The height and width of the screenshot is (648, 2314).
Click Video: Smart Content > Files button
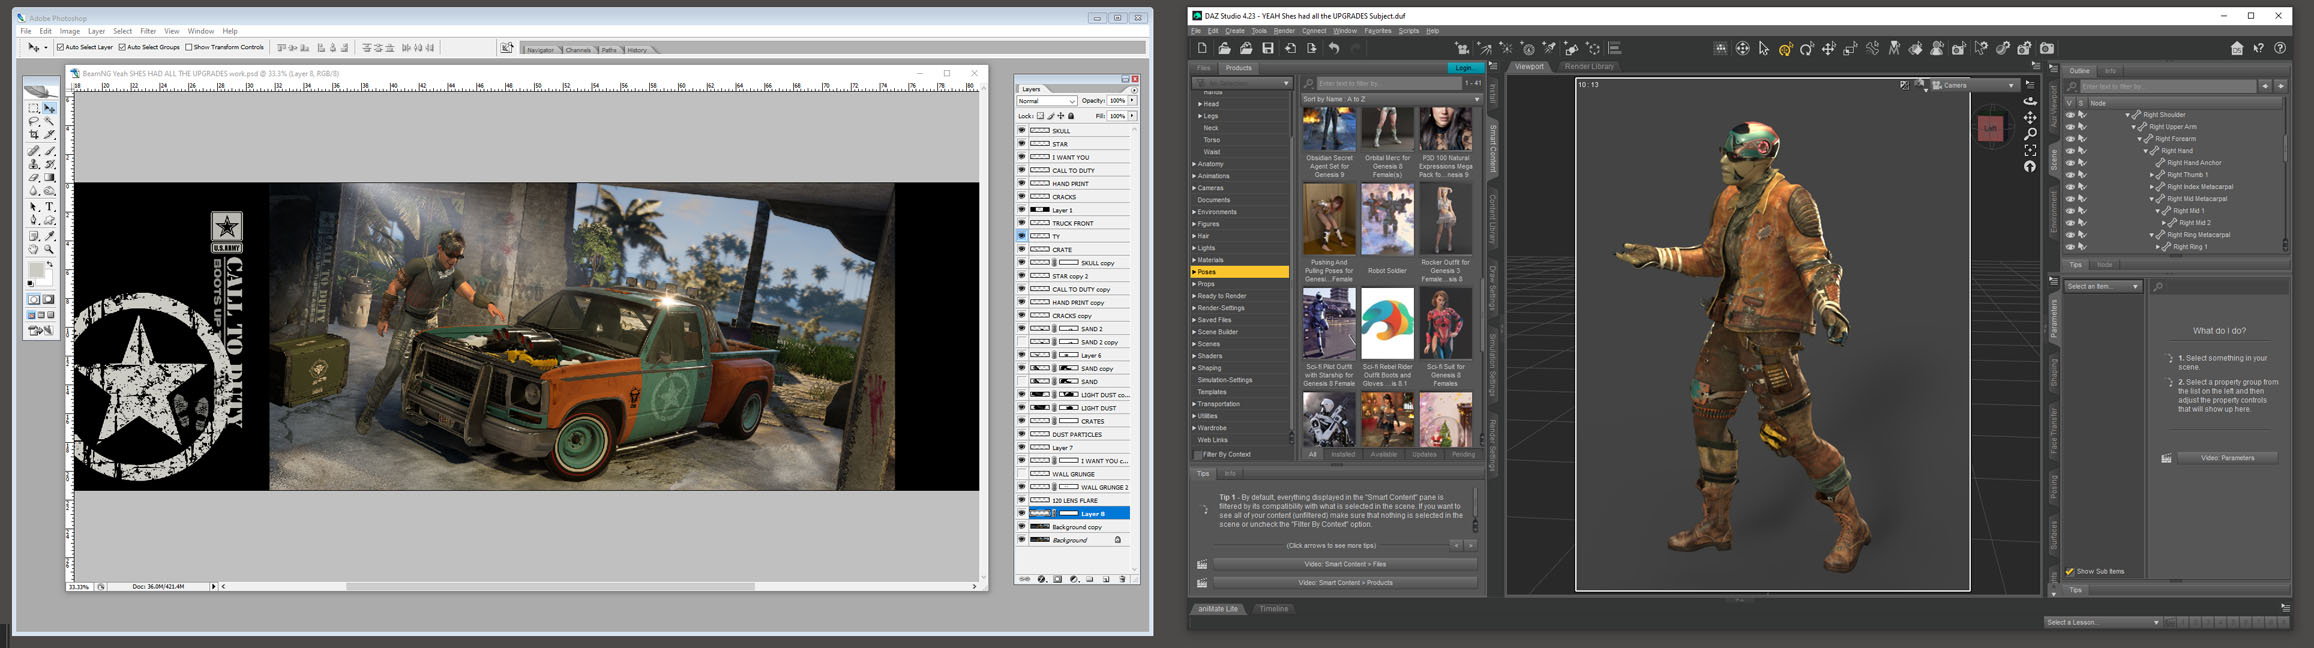(x=1345, y=564)
